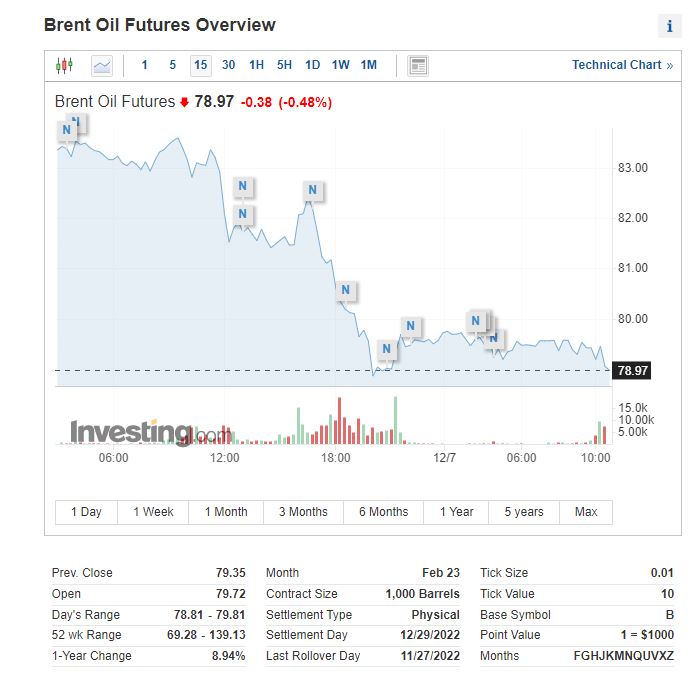Image resolution: width=689 pixels, height=682 pixels.
Task: Switch to the 6 Months range tab
Action: pos(382,512)
